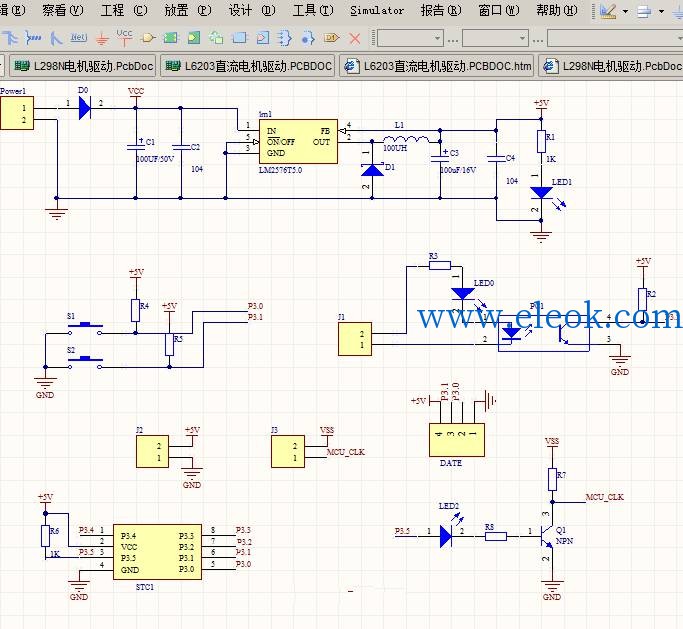Viewport: 683px width, 629px height.
Task: Click the Place Sheet Symbol icon
Action: pos(171,38)
